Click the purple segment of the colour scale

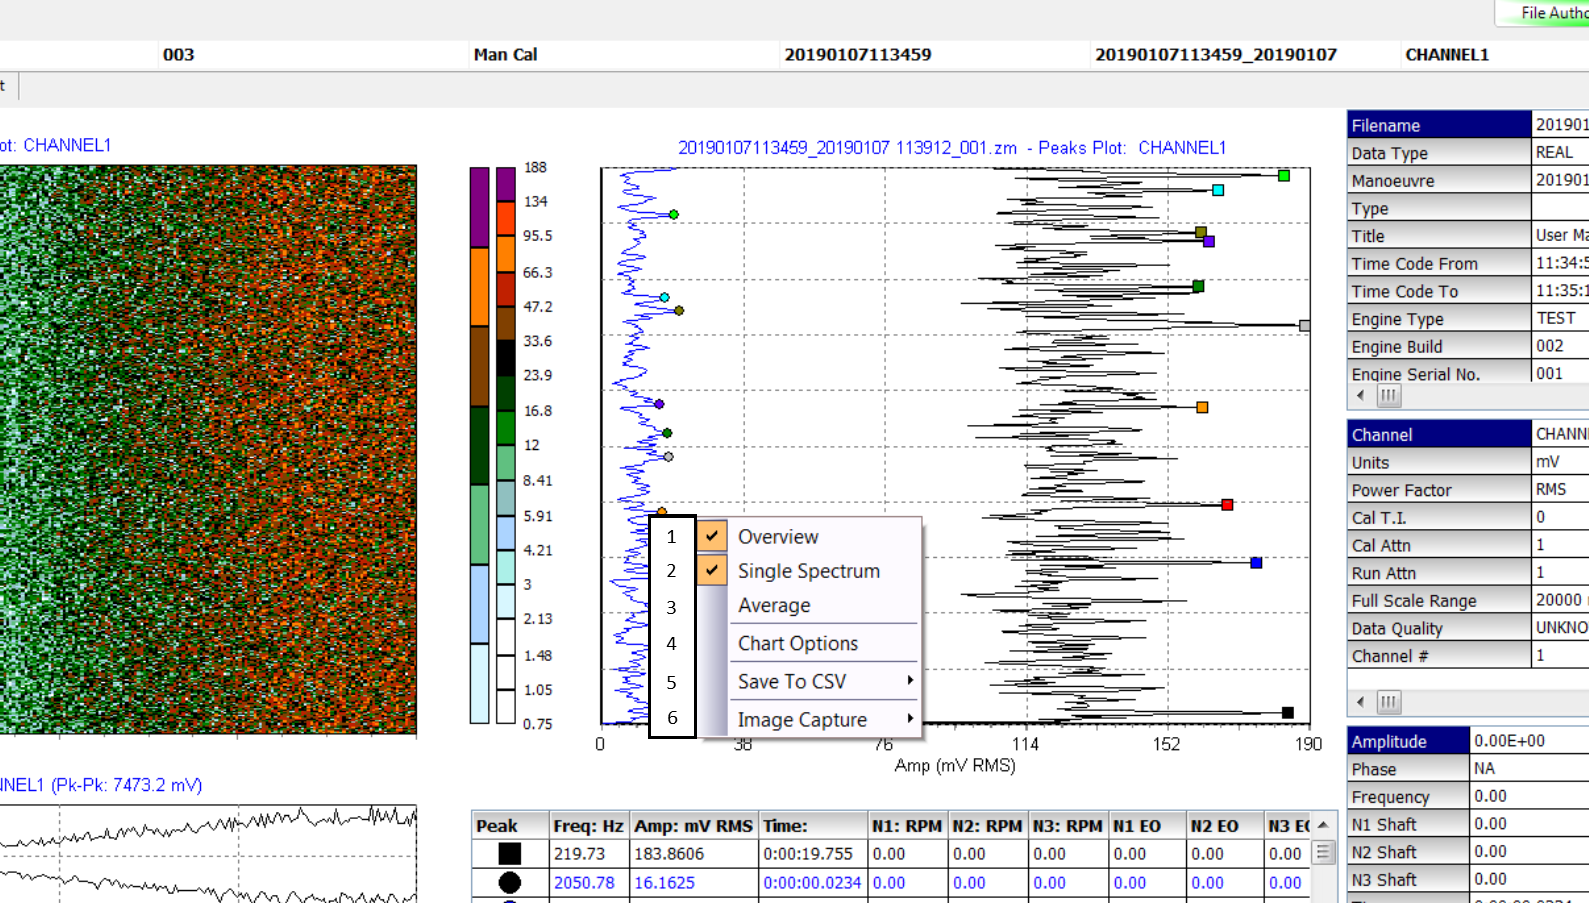479,206
